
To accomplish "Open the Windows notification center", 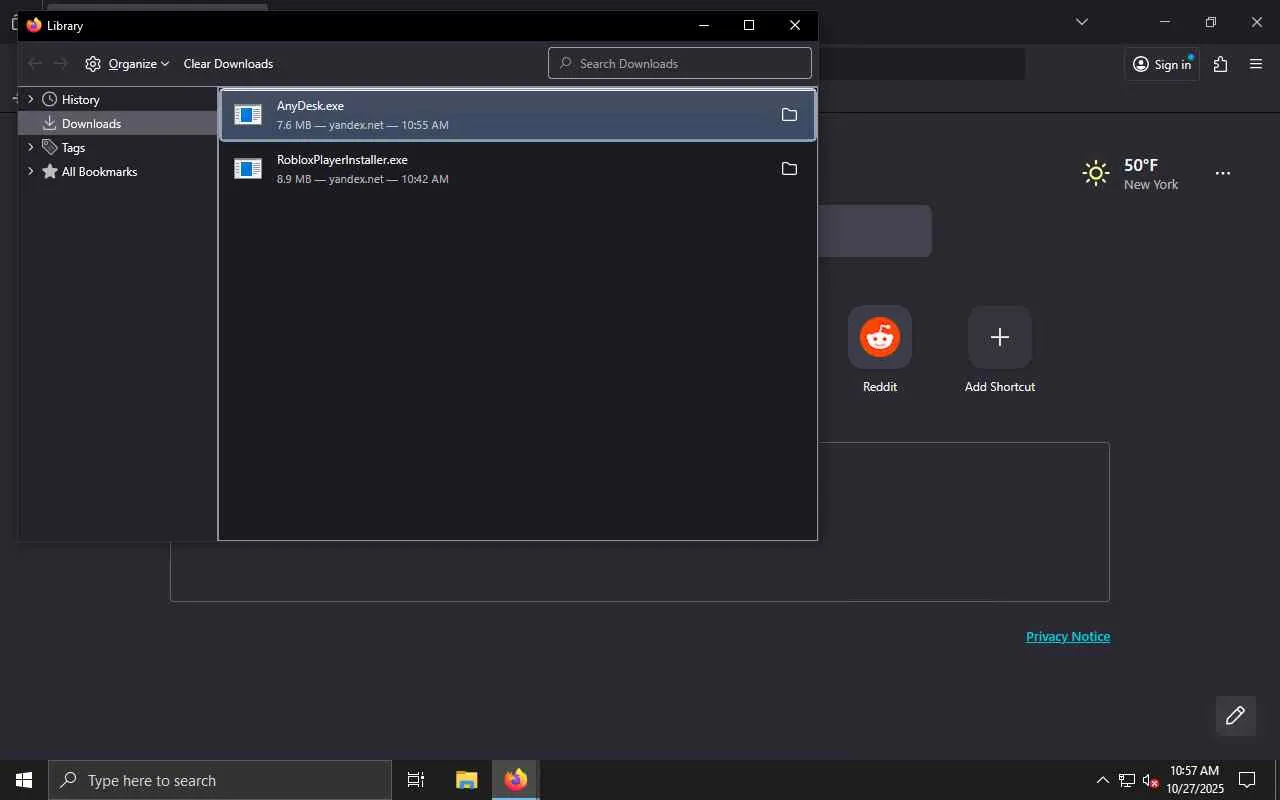I will click(x=1248, y=780).
